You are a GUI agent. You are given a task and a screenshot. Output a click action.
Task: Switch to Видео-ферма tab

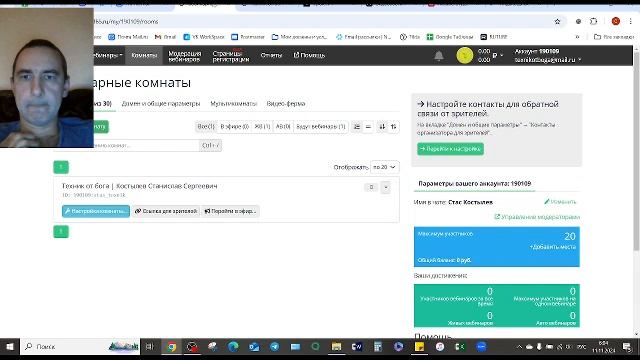[x=286, y=104]
